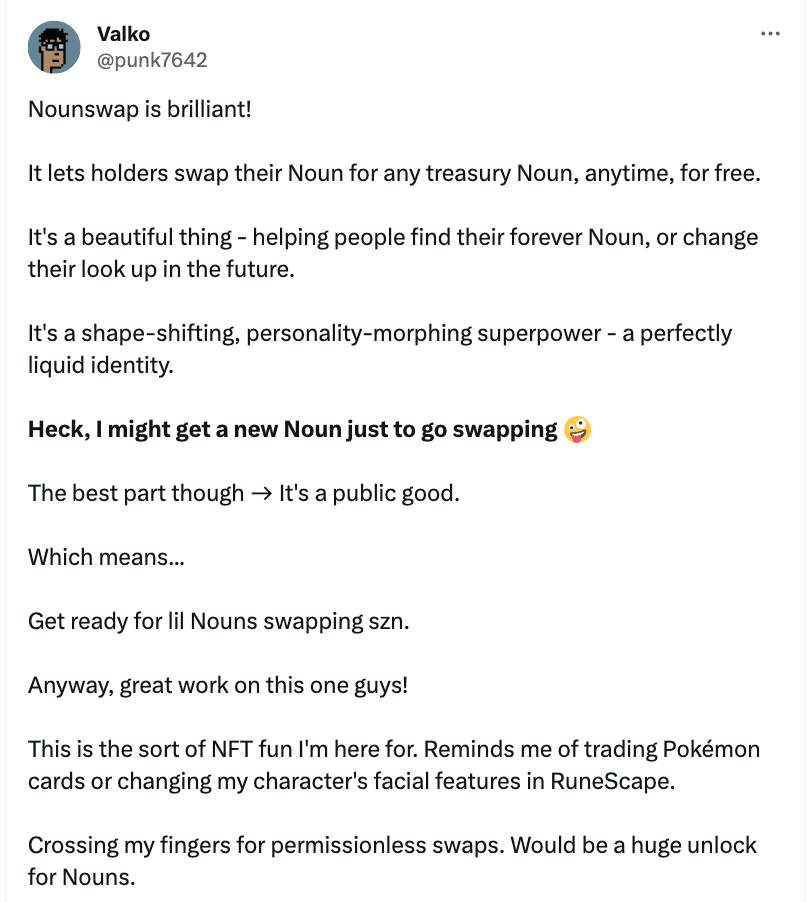Open the tweet's three-dot more options menu
This screenshot has width=810, height=902.
click(770, 34)
